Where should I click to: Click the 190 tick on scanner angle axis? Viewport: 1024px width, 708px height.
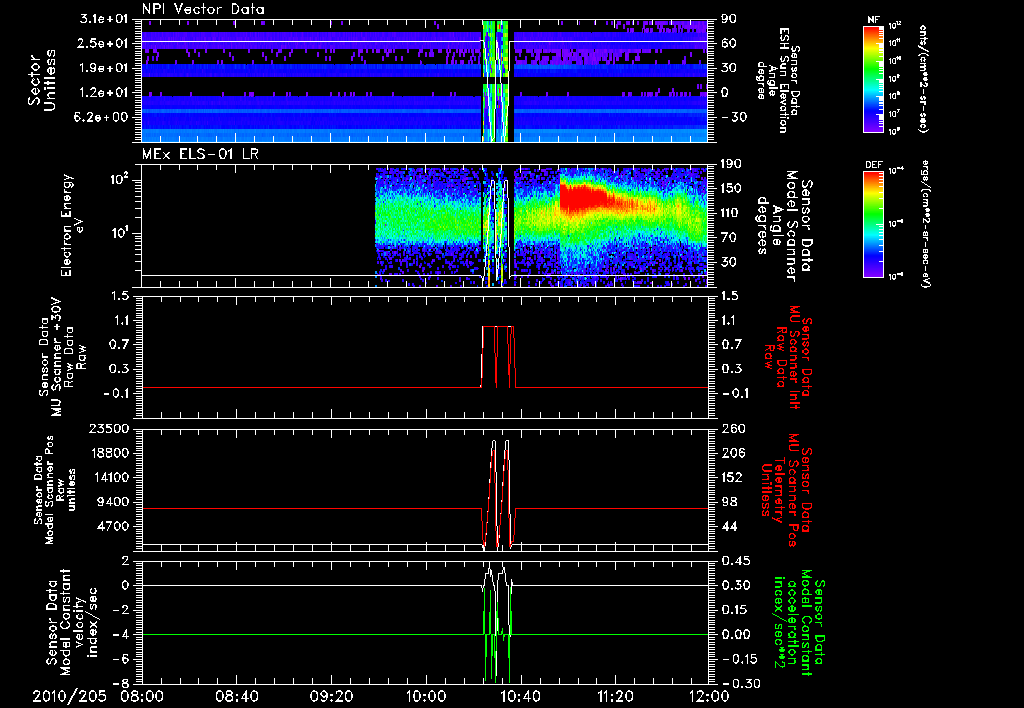click(x=733, y=164)
